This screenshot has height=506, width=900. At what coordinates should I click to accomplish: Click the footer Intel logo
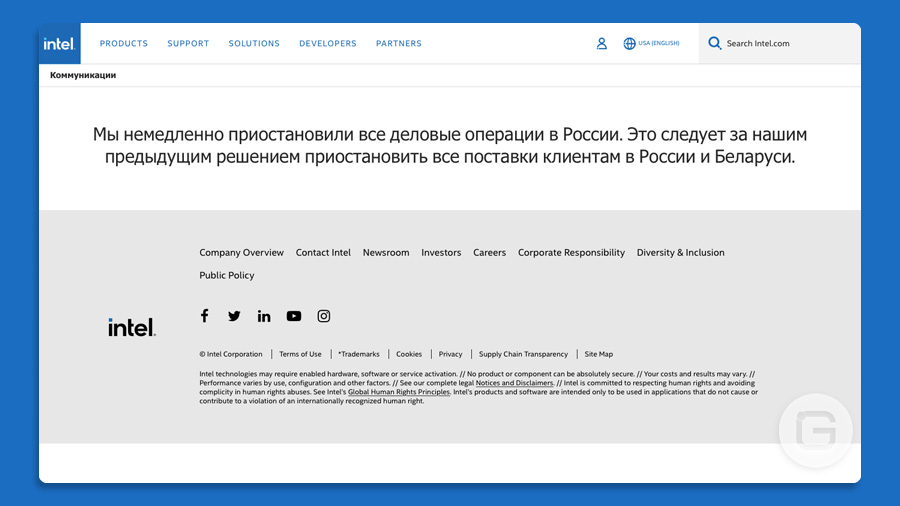[x=132, y=327]
